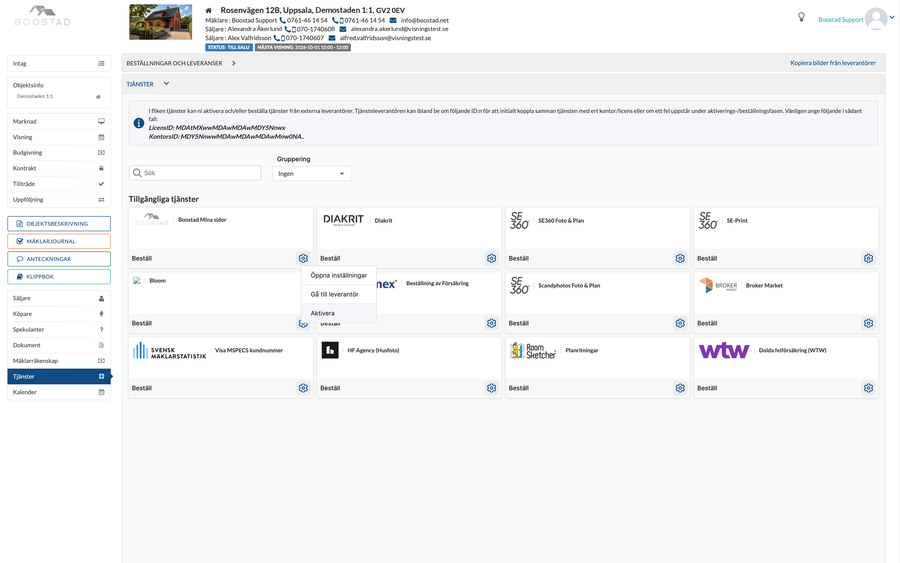The image size is (900, 563).
Task: Open the Gruppering dropdown
Action: 312,173
